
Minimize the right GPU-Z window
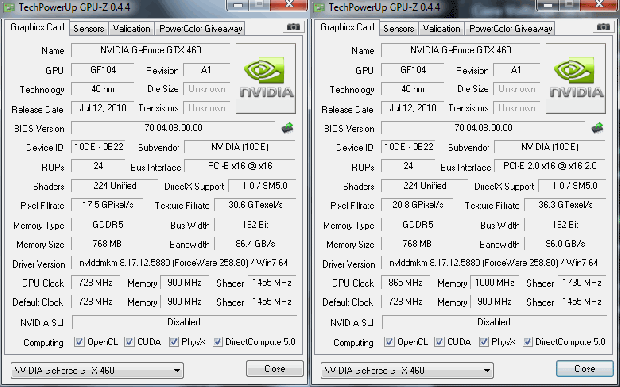(548, 5)
